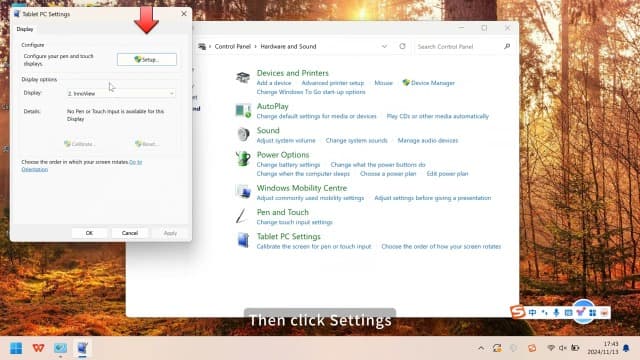Click the AutoPlay icon
640x360 pixels.
[x=243, y=110]
